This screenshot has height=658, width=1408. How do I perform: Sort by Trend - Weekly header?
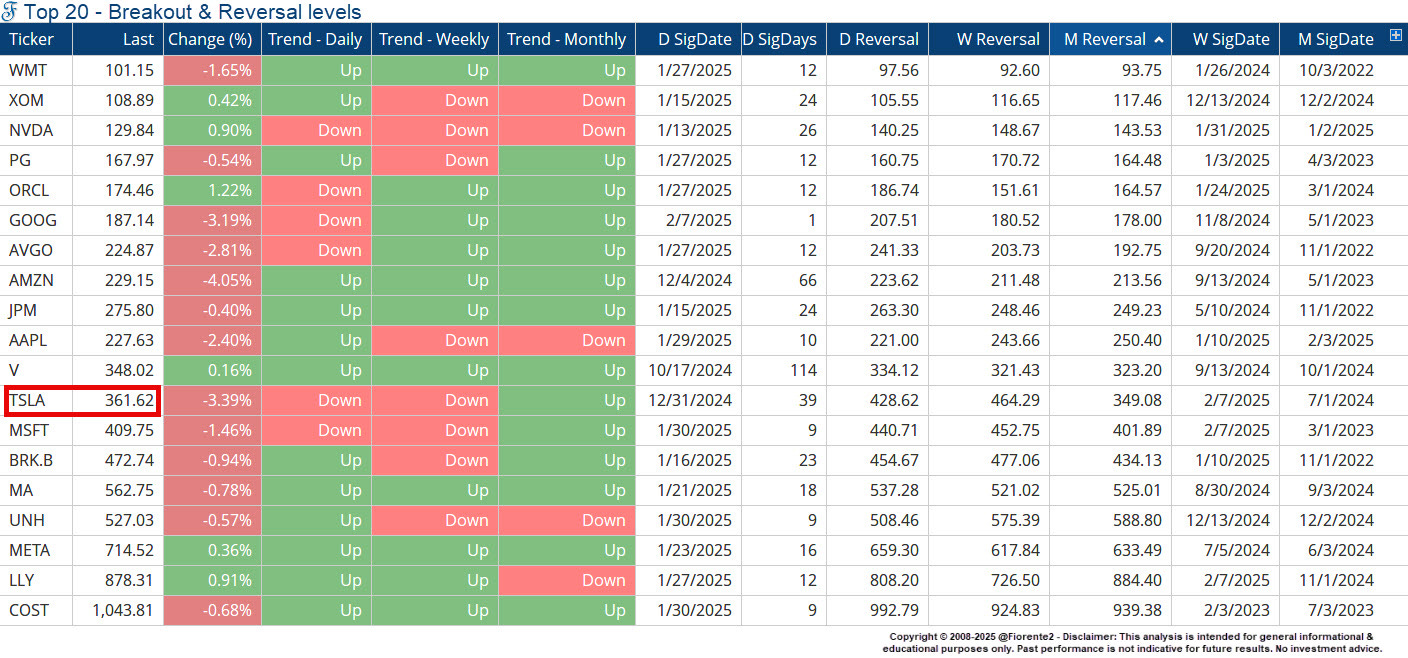pyautogui.click(x=434, y=39)
